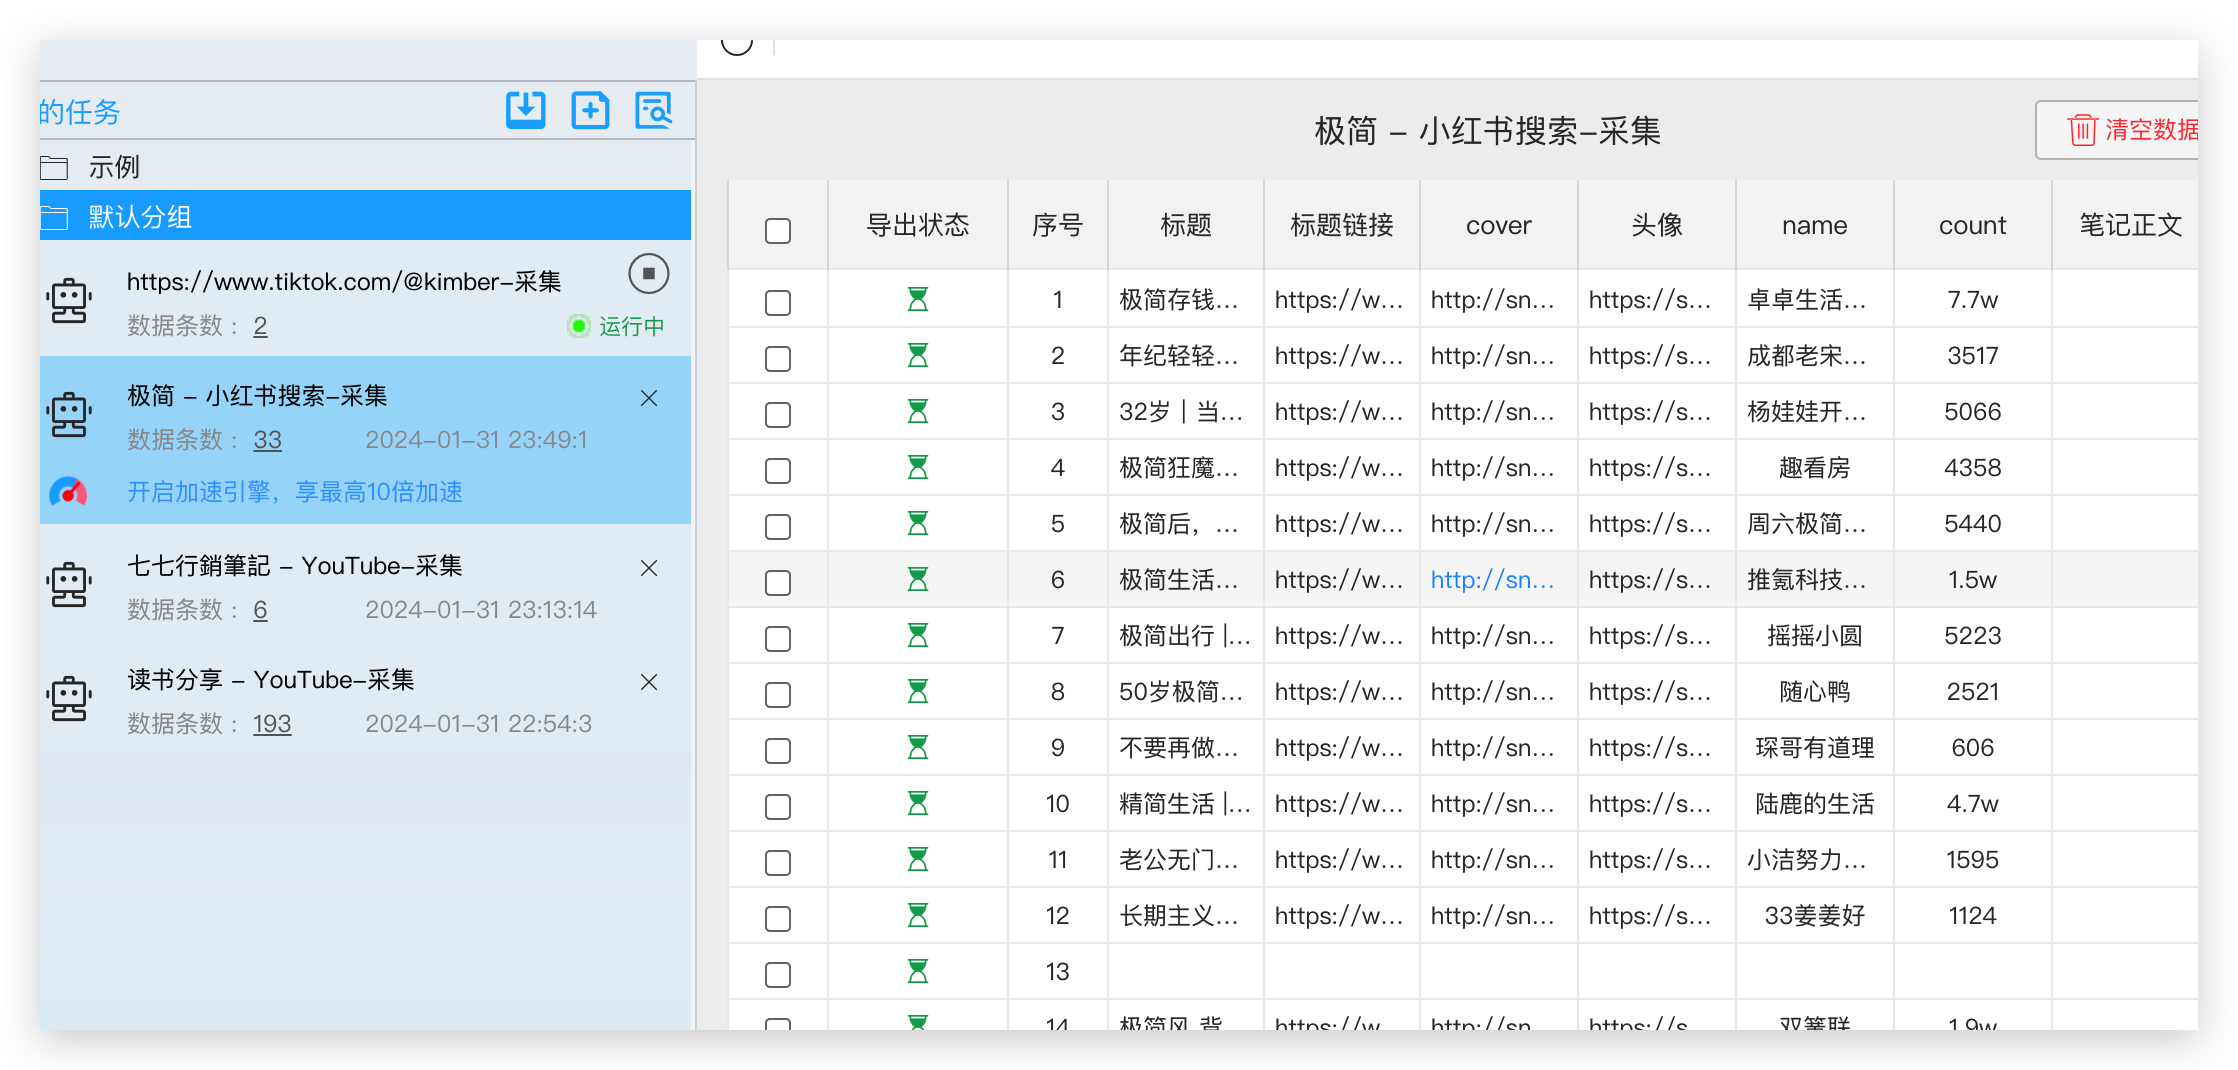Remove the 读书分享 YouTube task
Viewport: 2238px width, 1070px height.
pyautogui.click(x=649, y=682)
